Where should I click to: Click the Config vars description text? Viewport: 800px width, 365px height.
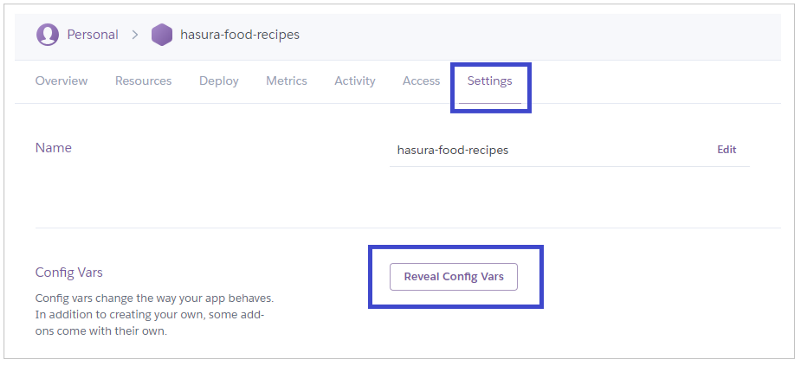tap(158, 314)
